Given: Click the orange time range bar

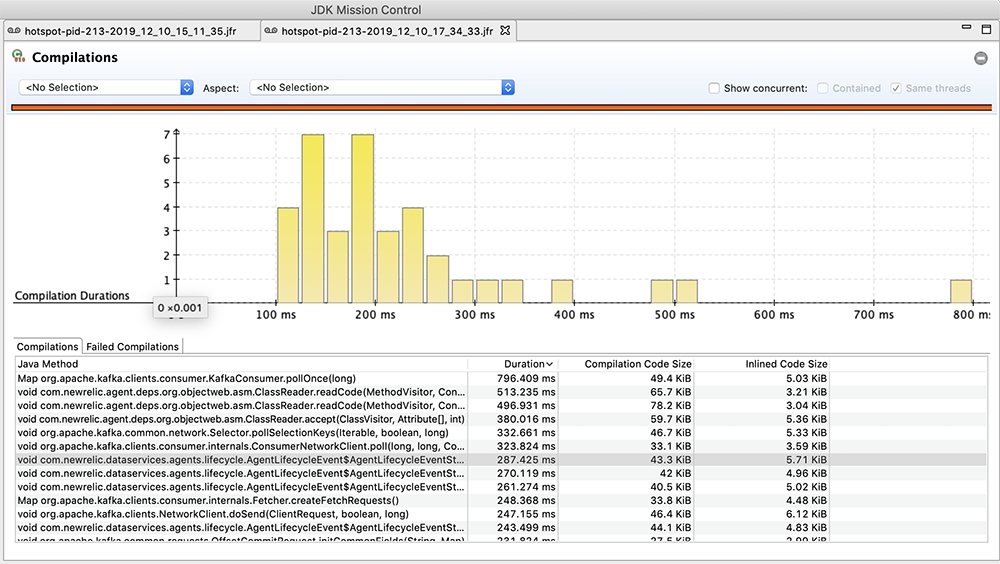Looking at the screenshot, I should (500, 107).
